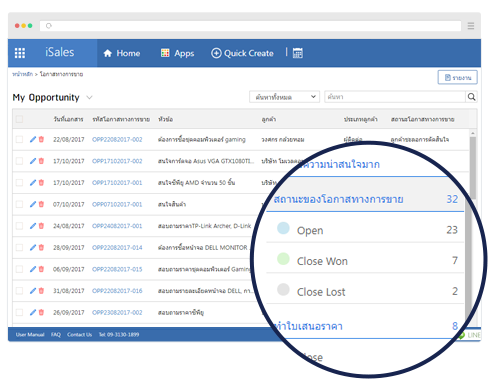
Task: Open the browser hamburger menu icon
Action: point(471,26)
